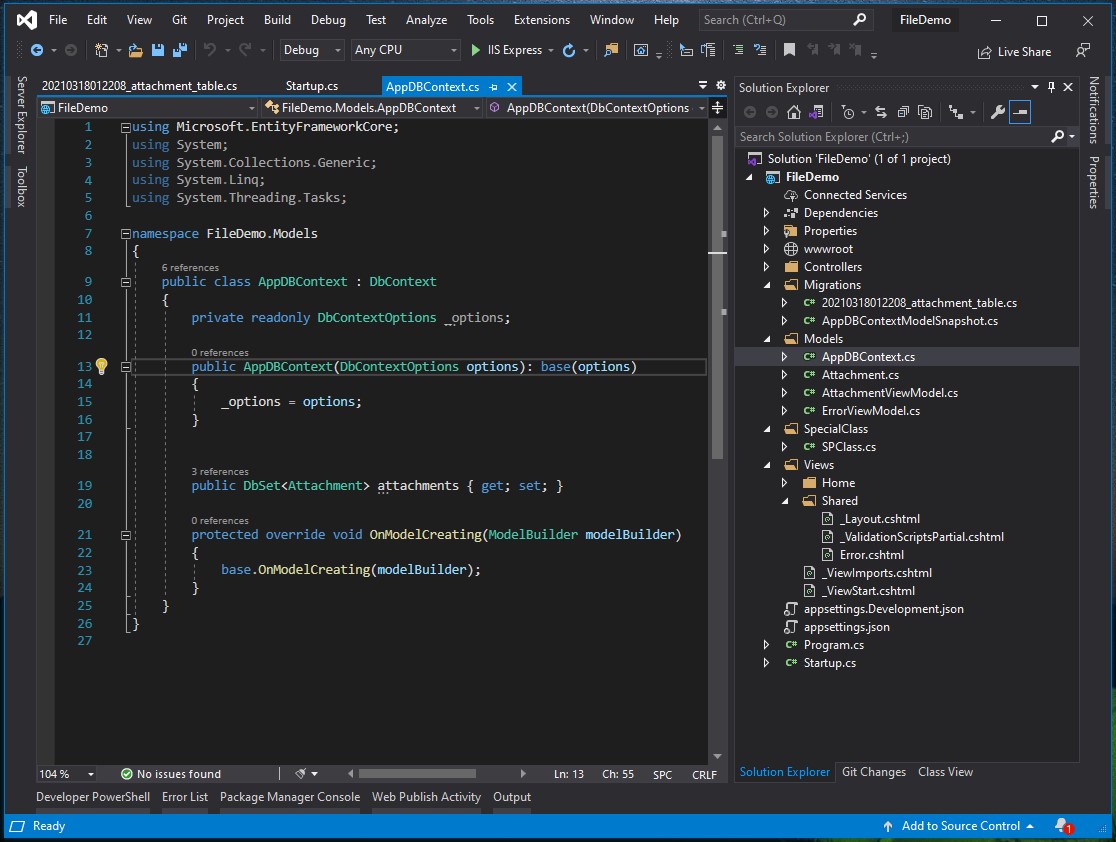
Task: Click the Save All icon in toolbar
Action: [180, 49]
